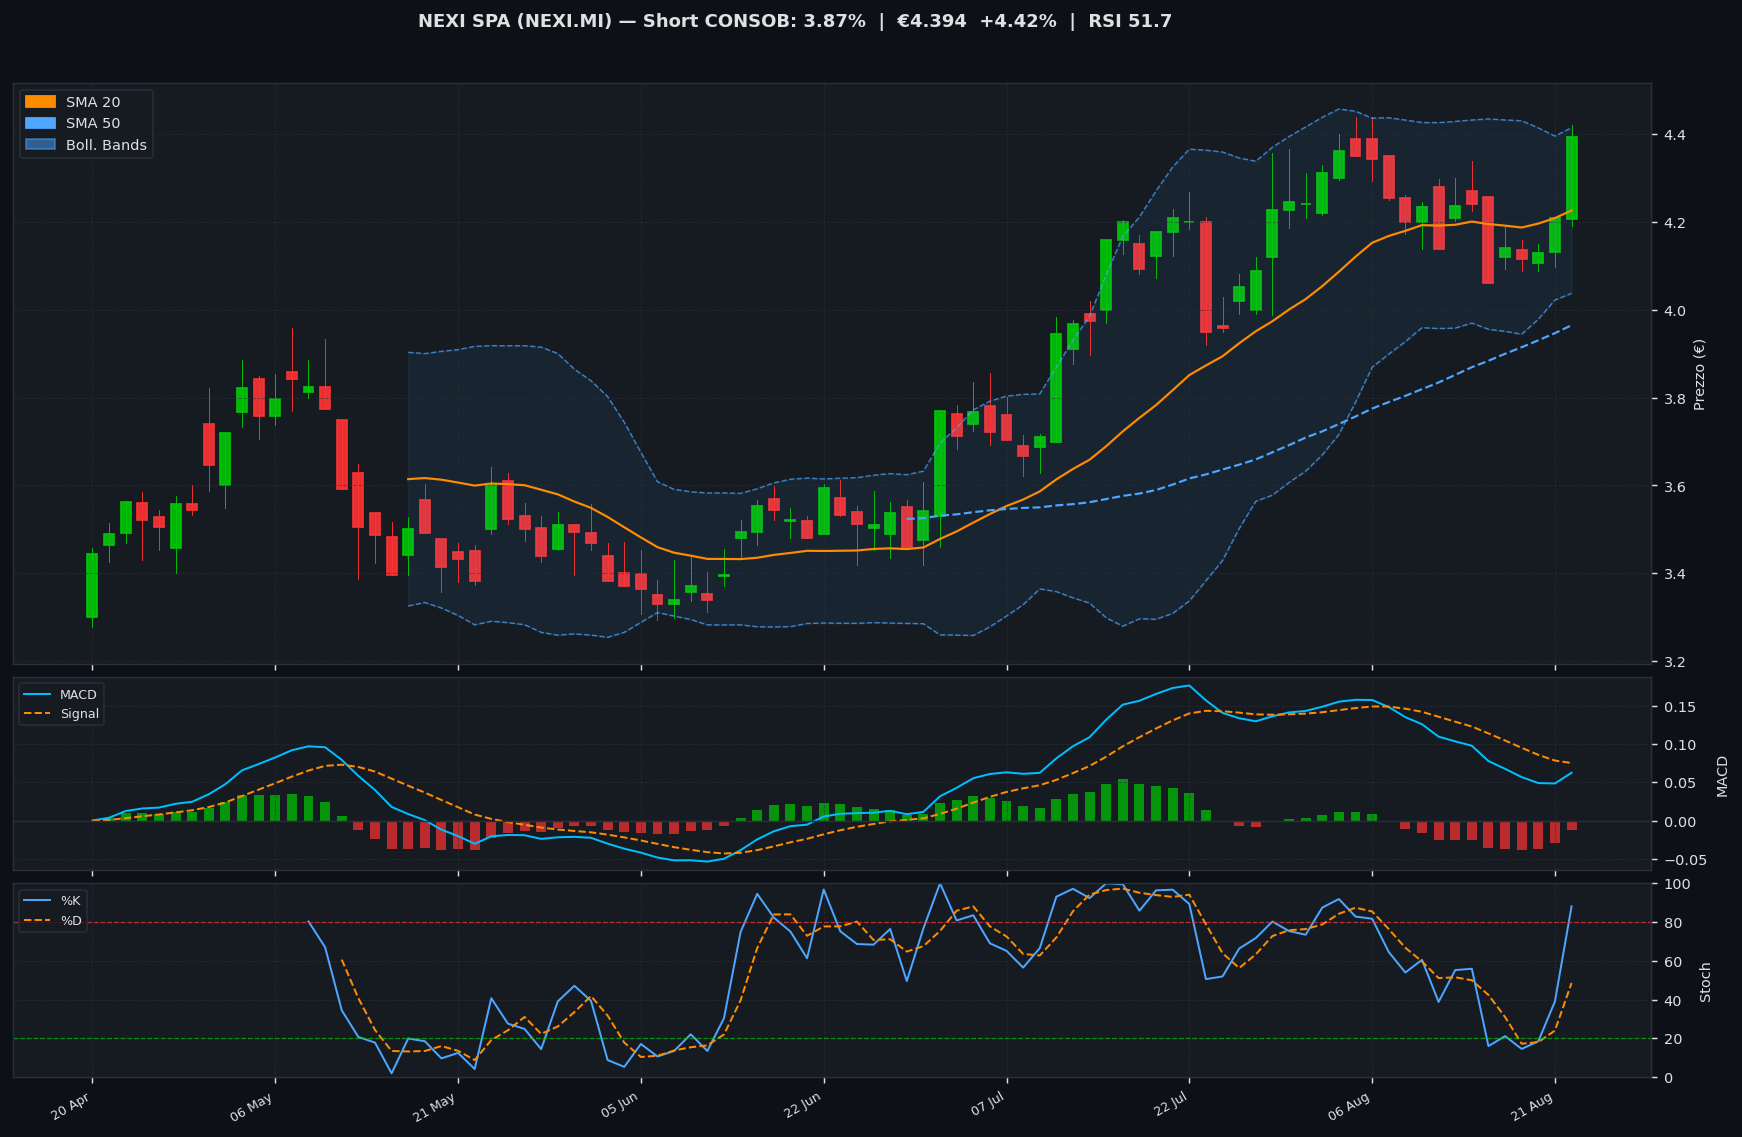This screenshot has width=1742, height=1137.
Task: Click the "€4.394" price in the title
Action: tap(932, 21)
